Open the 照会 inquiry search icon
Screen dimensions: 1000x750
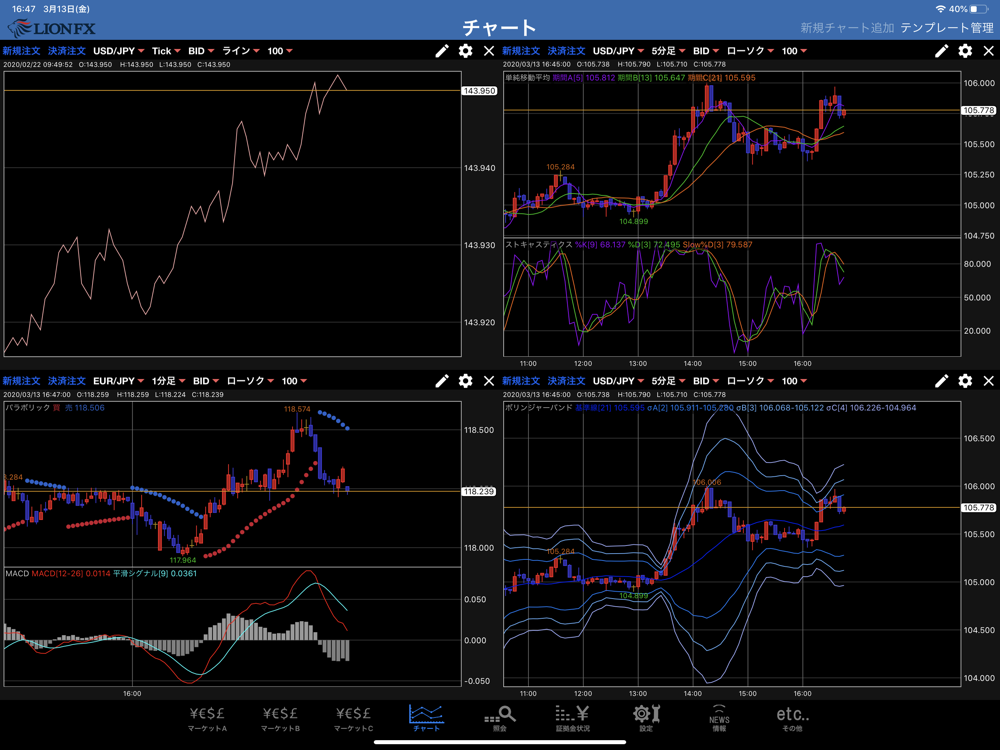[499, 718]
